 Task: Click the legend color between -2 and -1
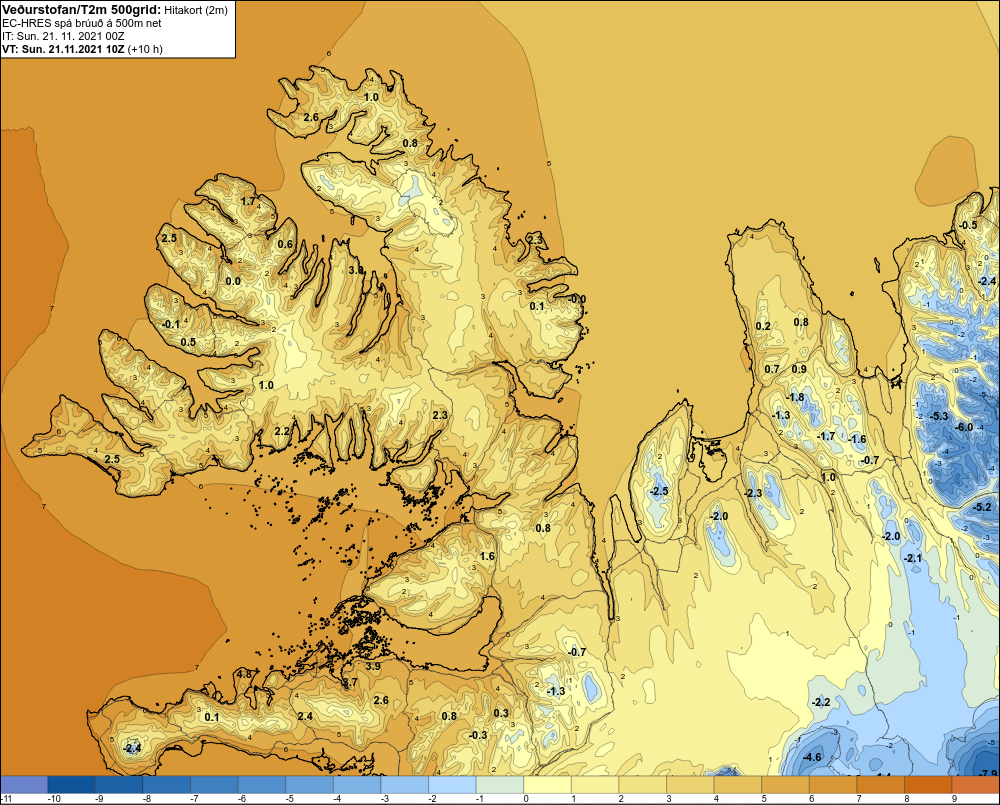click(452, 785)
